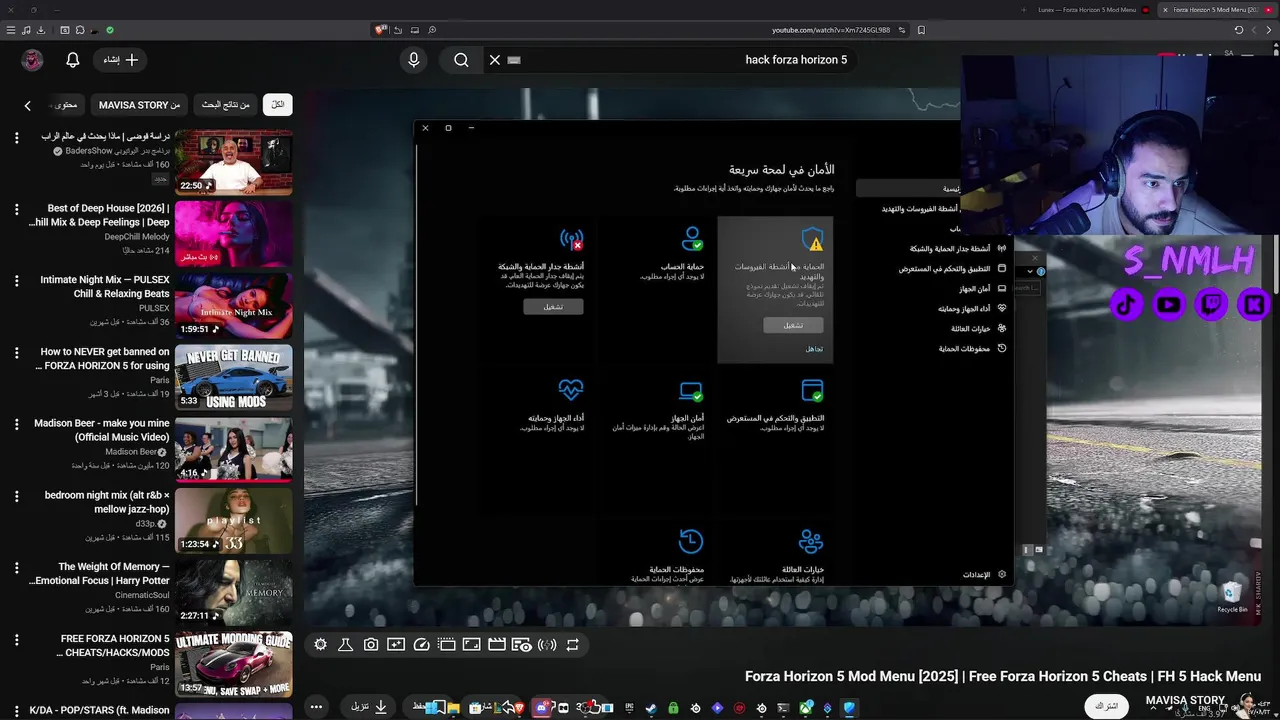Open options menu for Intimate Night Mix video
This screenshot has width=1280, height=720.
click(16, 282)
